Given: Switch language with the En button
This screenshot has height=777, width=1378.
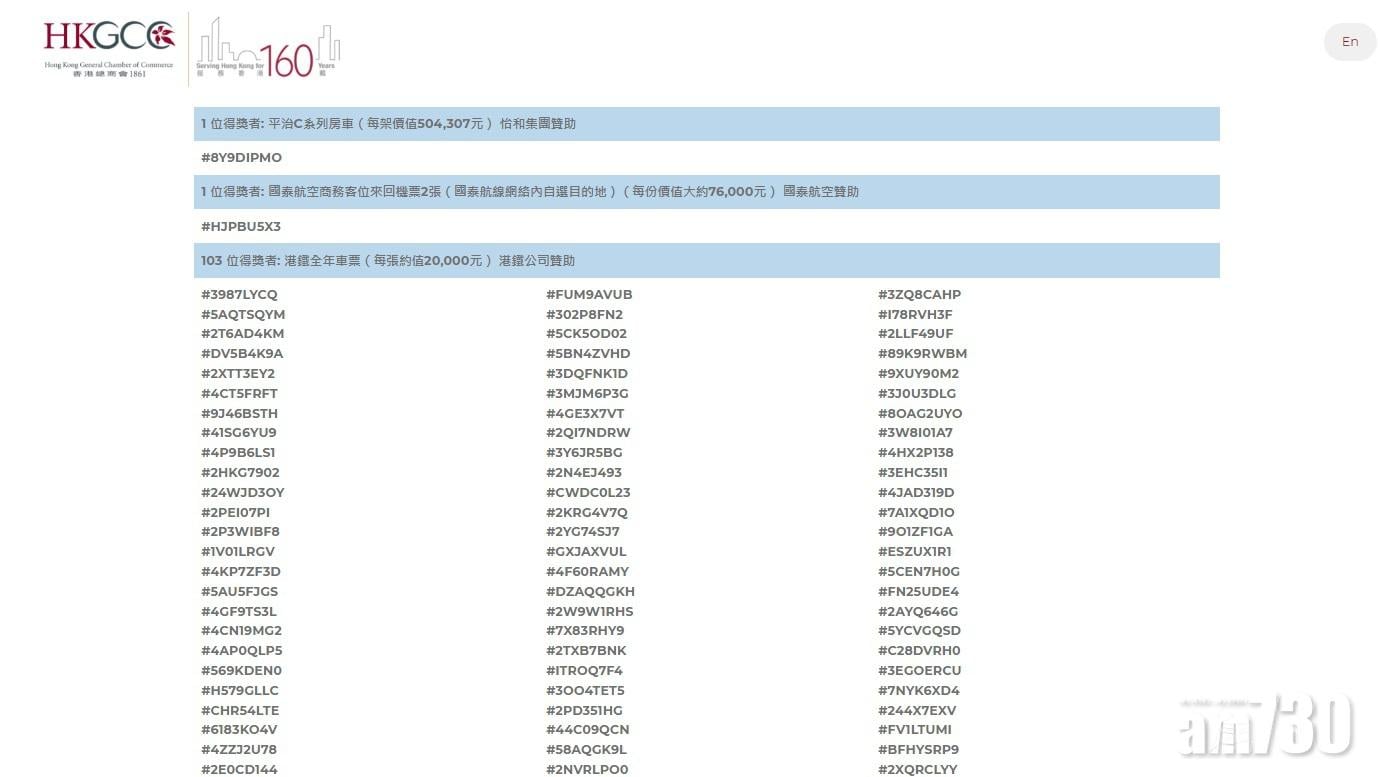Looking at the screenshot, I should click(1349, 42).
